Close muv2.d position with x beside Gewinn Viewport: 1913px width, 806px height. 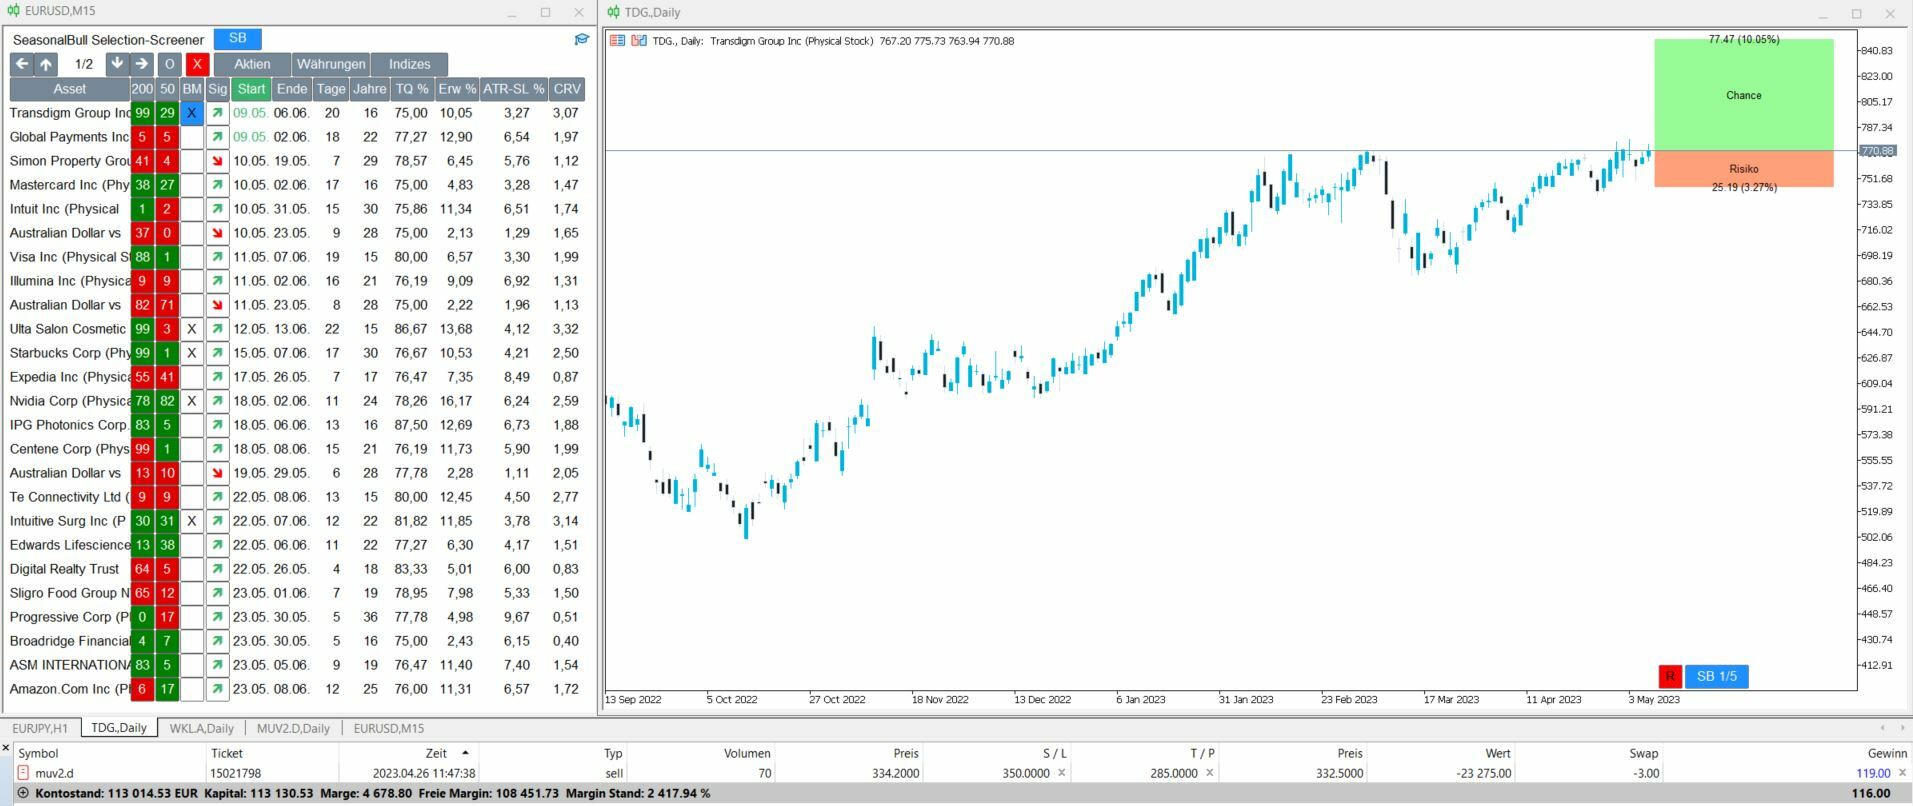1902,773
